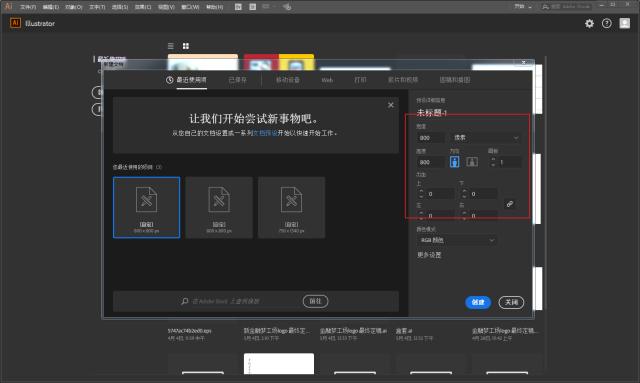The height and width of the screenshot is (383, 640).
Task: Switch to the Web tab
Action: coord(327,80)
